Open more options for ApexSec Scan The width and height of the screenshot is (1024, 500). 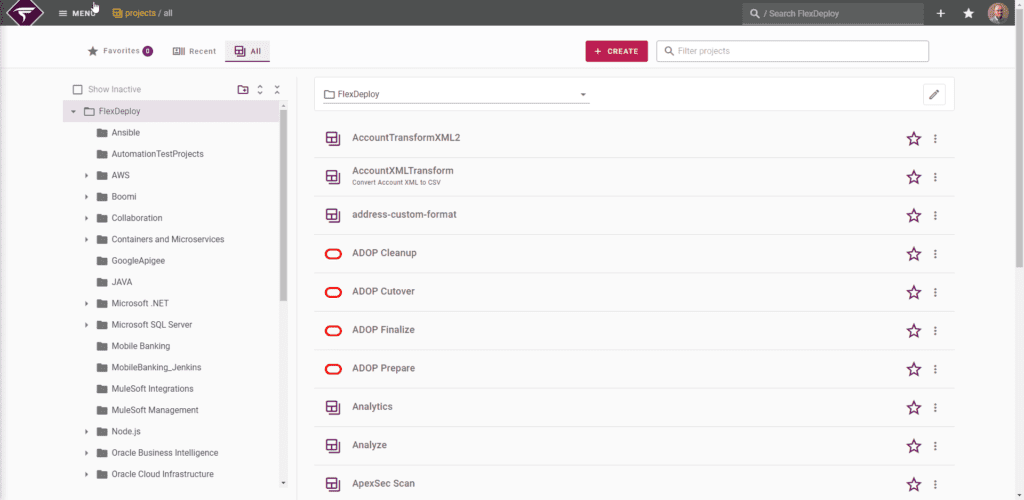pos(935,484)
